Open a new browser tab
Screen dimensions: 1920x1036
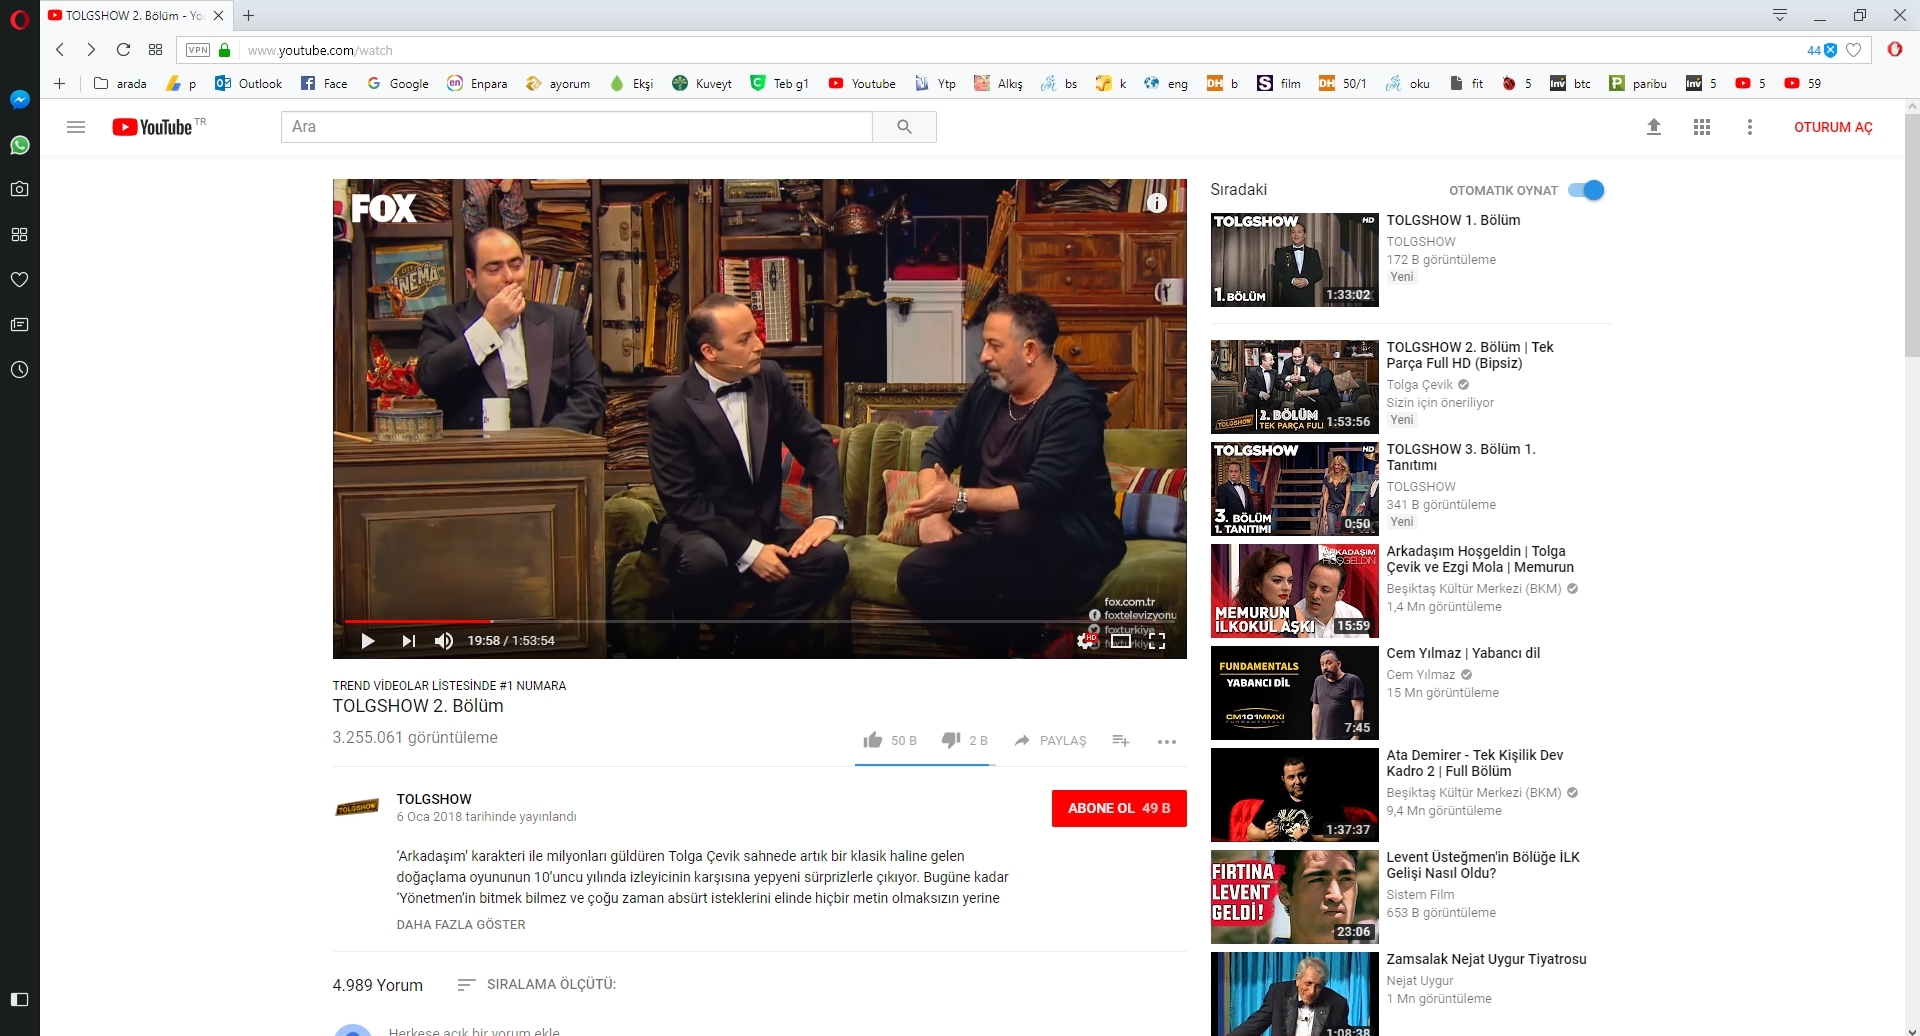[249, 15]
